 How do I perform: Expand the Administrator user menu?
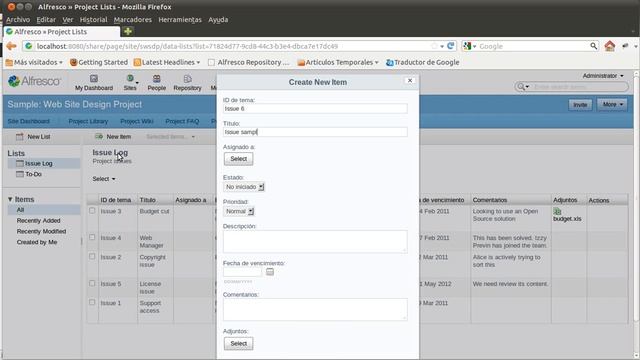tap(603, 76)
